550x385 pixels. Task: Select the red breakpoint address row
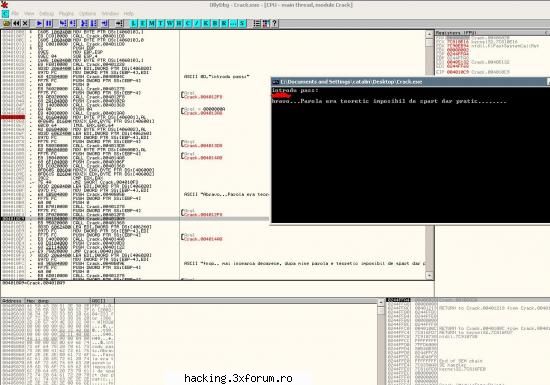coord(13,117)
